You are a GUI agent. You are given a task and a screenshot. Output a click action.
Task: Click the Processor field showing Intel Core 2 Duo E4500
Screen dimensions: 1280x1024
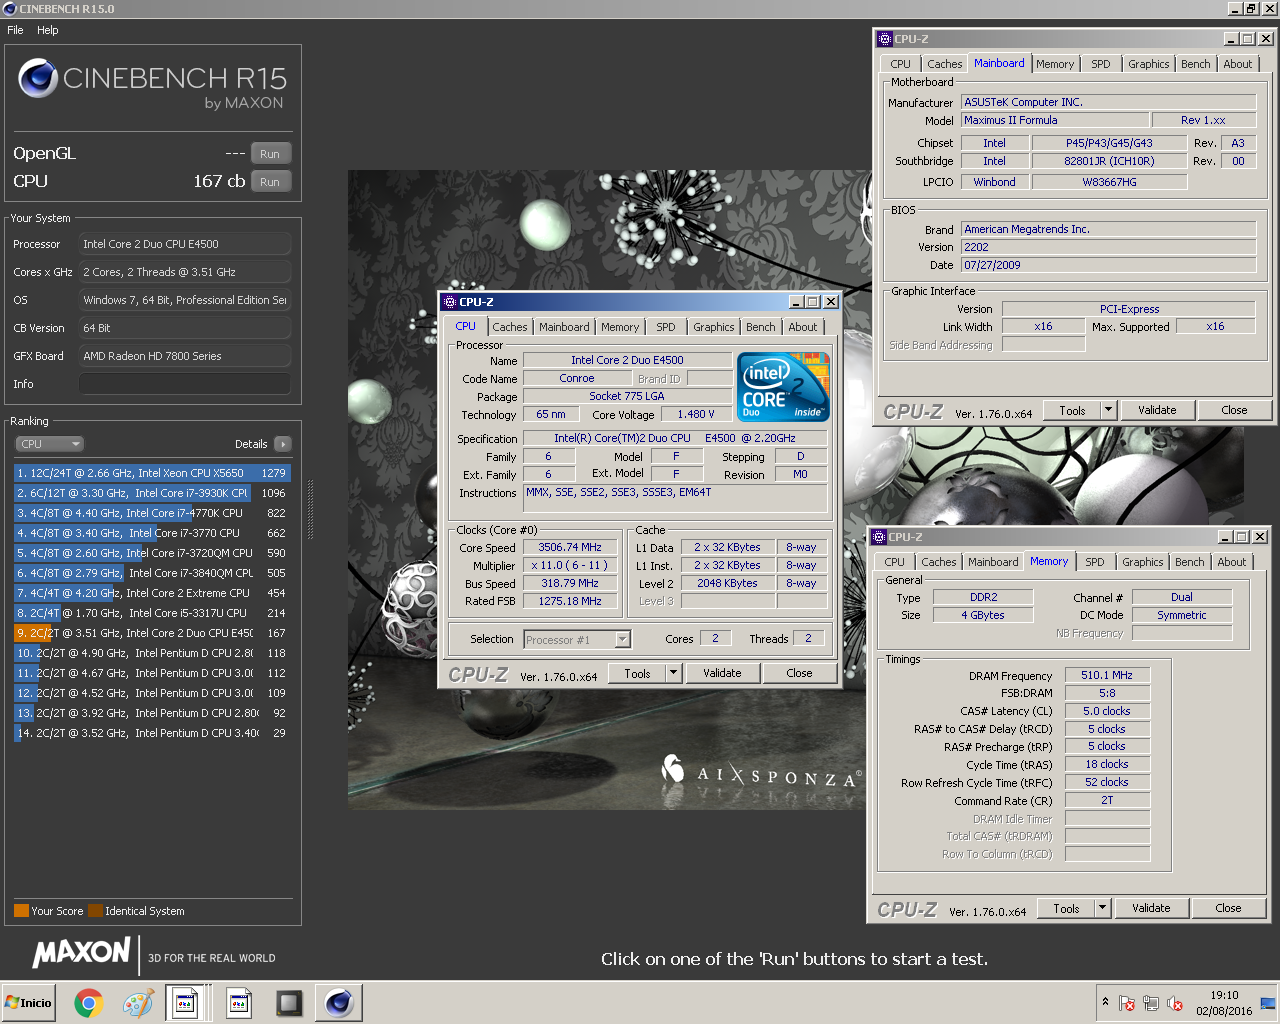185,244
